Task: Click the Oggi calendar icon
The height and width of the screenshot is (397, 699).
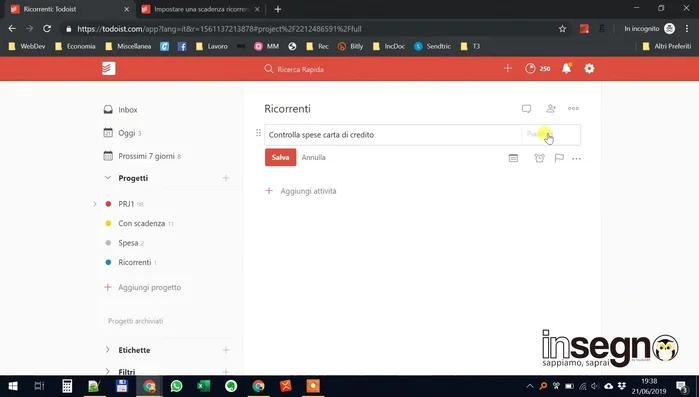Action: [x=108, y=132]
